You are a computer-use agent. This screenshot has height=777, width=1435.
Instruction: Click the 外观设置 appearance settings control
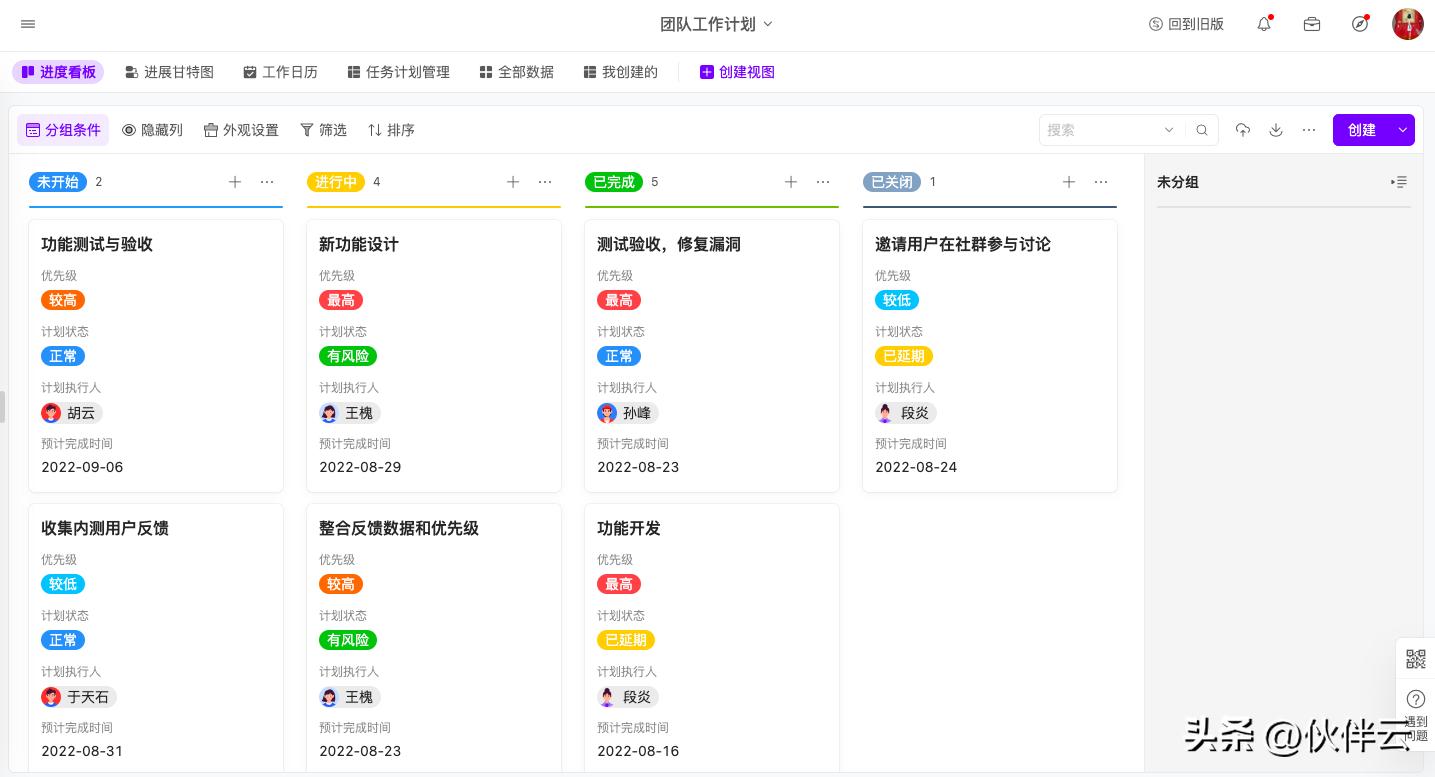coord(241,130)
